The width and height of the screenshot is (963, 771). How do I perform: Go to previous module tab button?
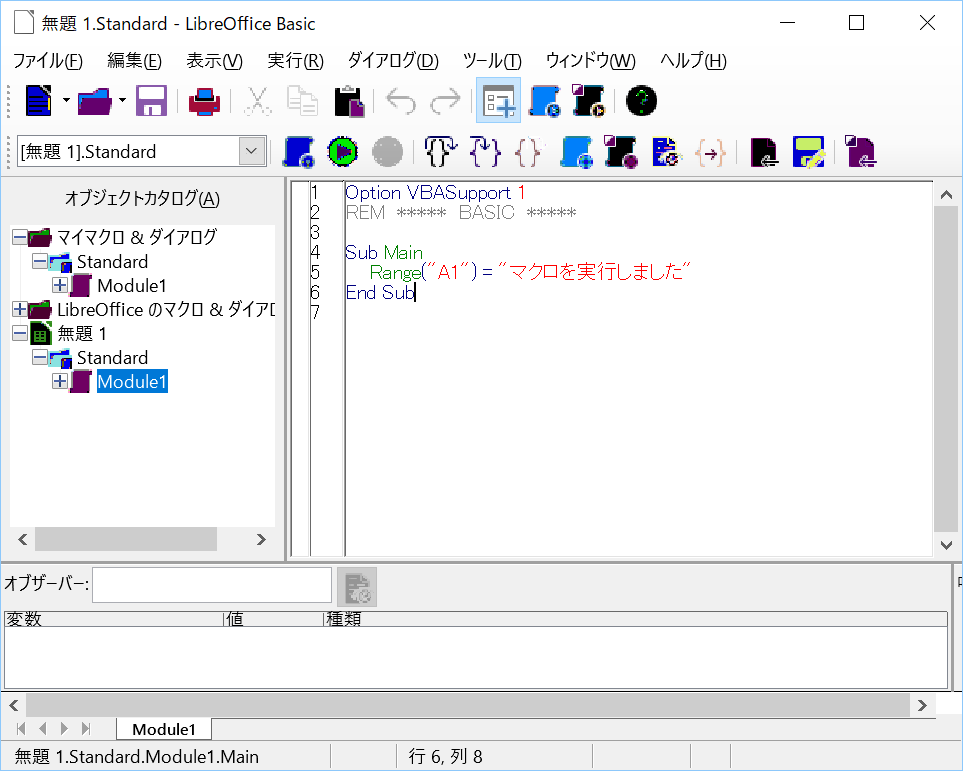[42, 729]
